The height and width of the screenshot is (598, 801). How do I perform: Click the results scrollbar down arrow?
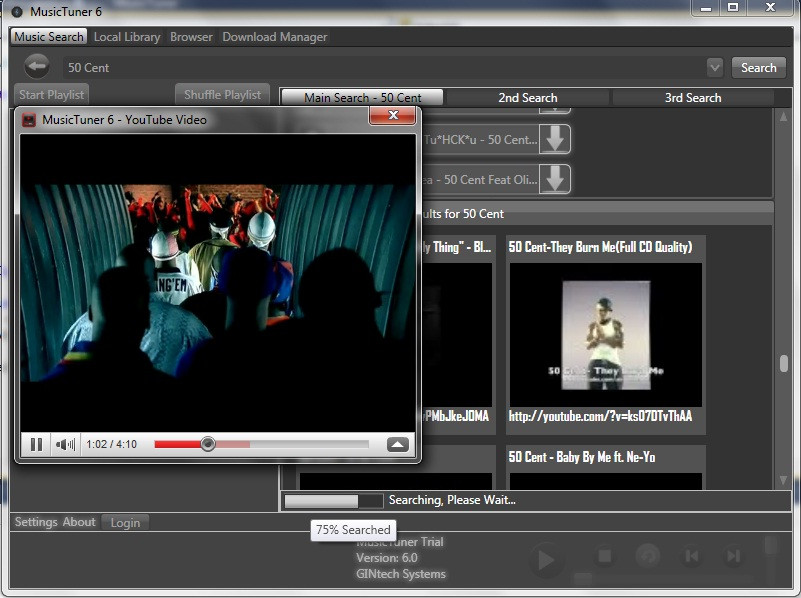[x=783, y=480]
